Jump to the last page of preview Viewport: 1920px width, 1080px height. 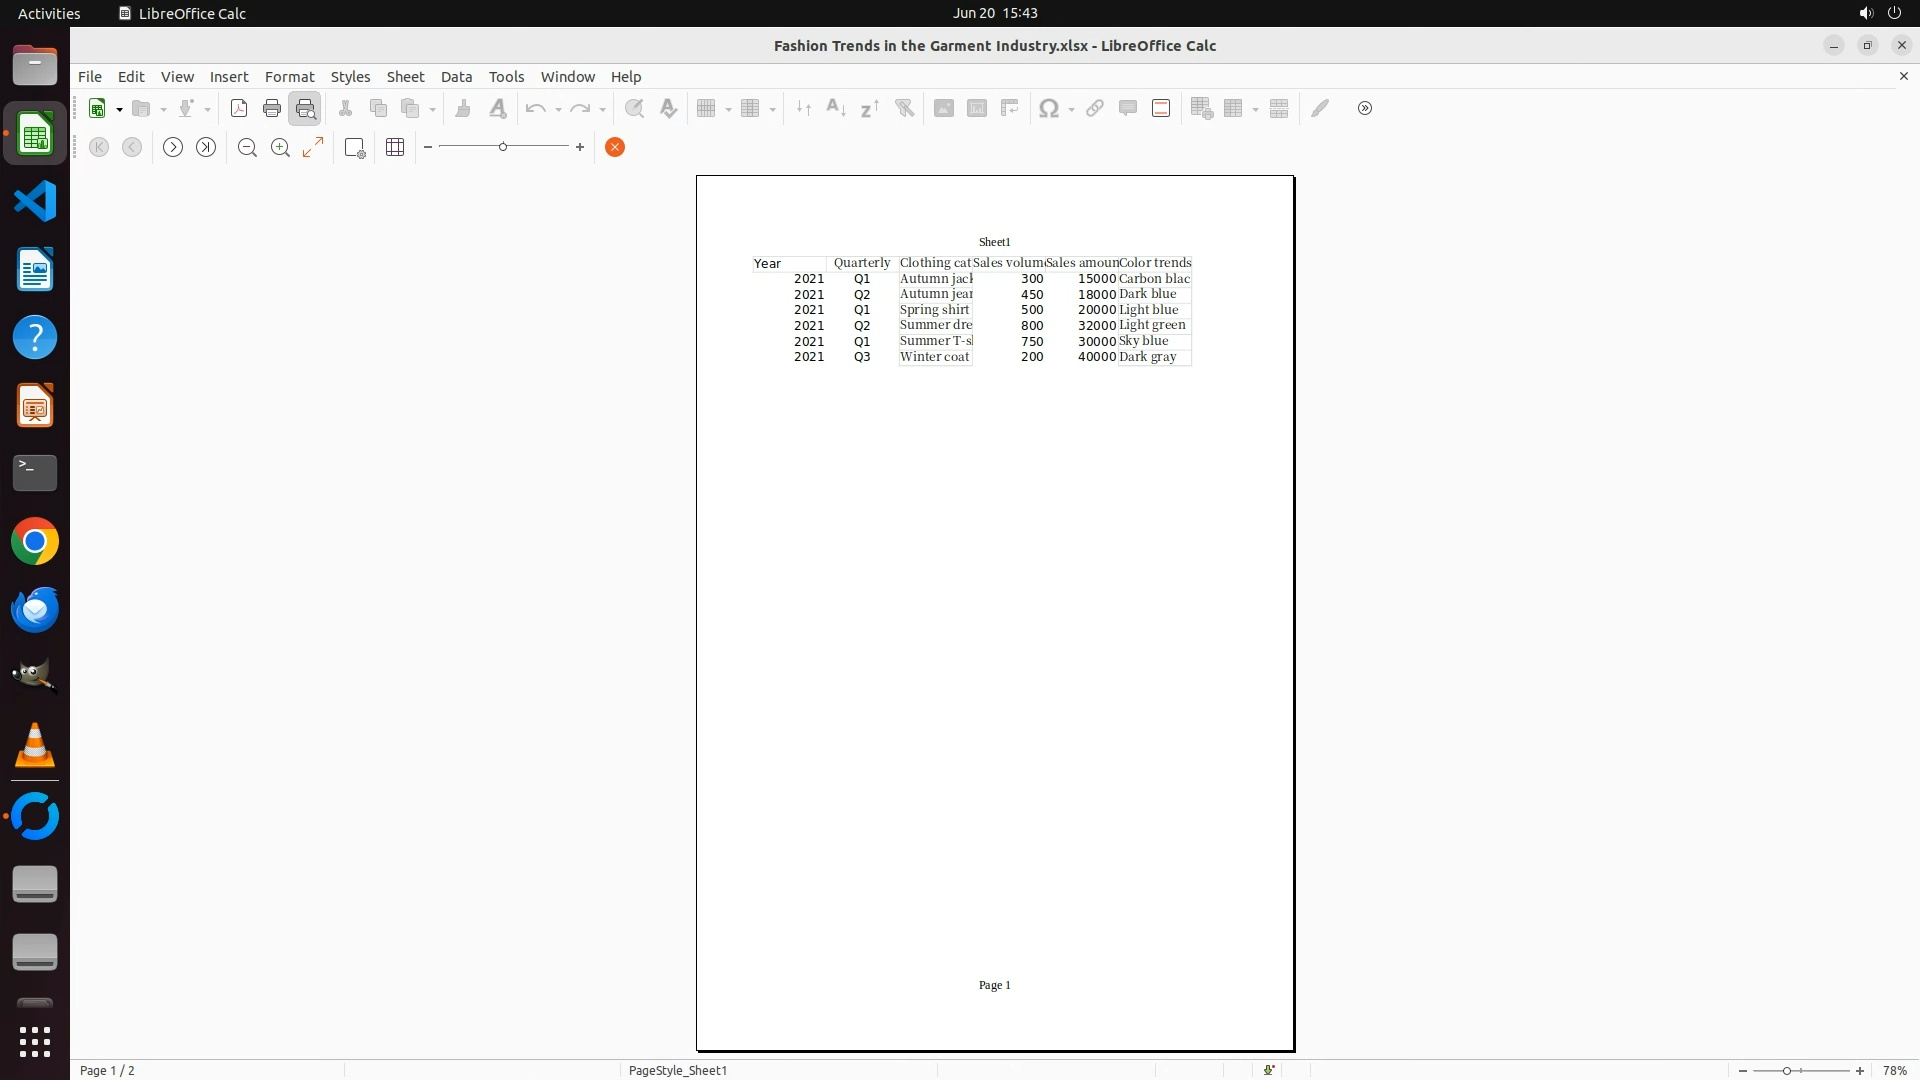206,148
